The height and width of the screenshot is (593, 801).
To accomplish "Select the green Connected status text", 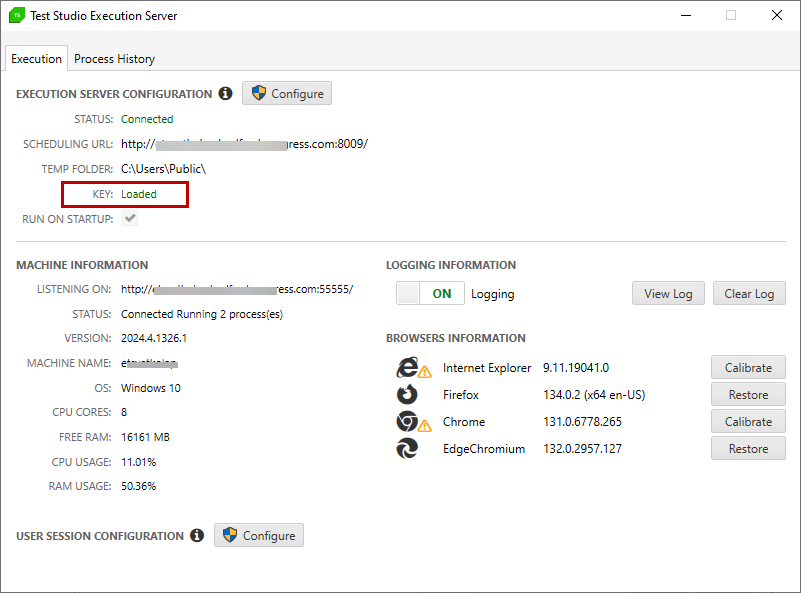I will (x=147, y=119).
